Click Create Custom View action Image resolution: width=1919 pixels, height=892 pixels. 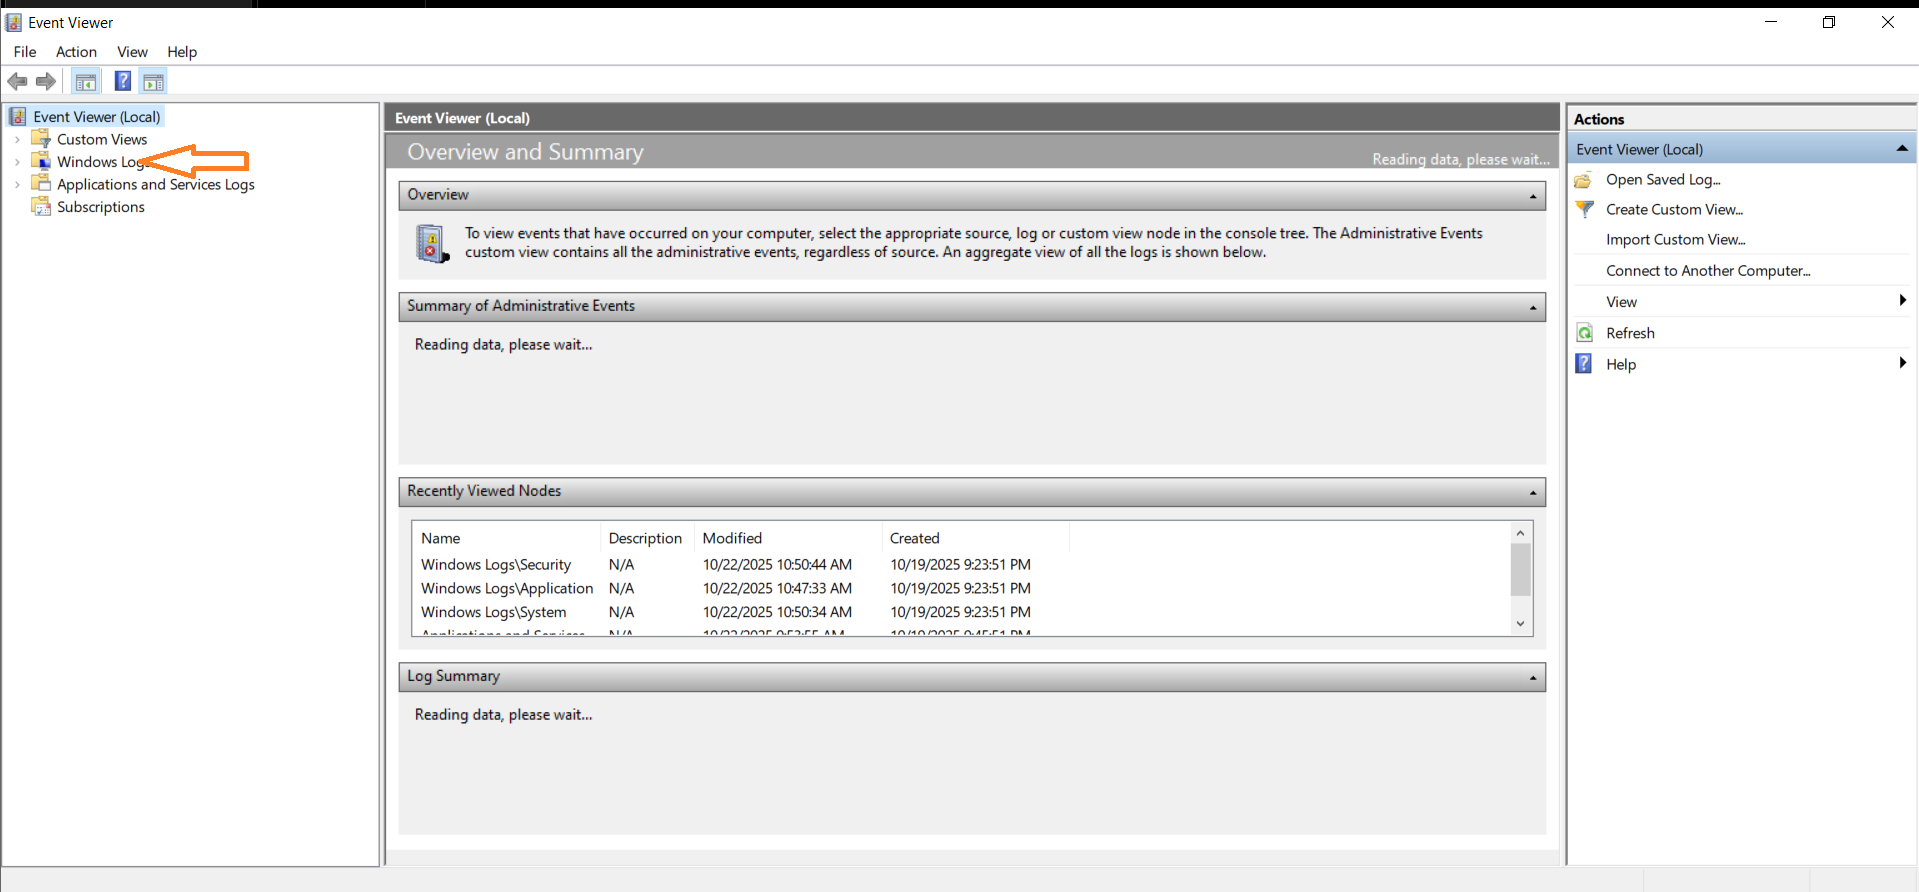click(x=1674, y=209)
